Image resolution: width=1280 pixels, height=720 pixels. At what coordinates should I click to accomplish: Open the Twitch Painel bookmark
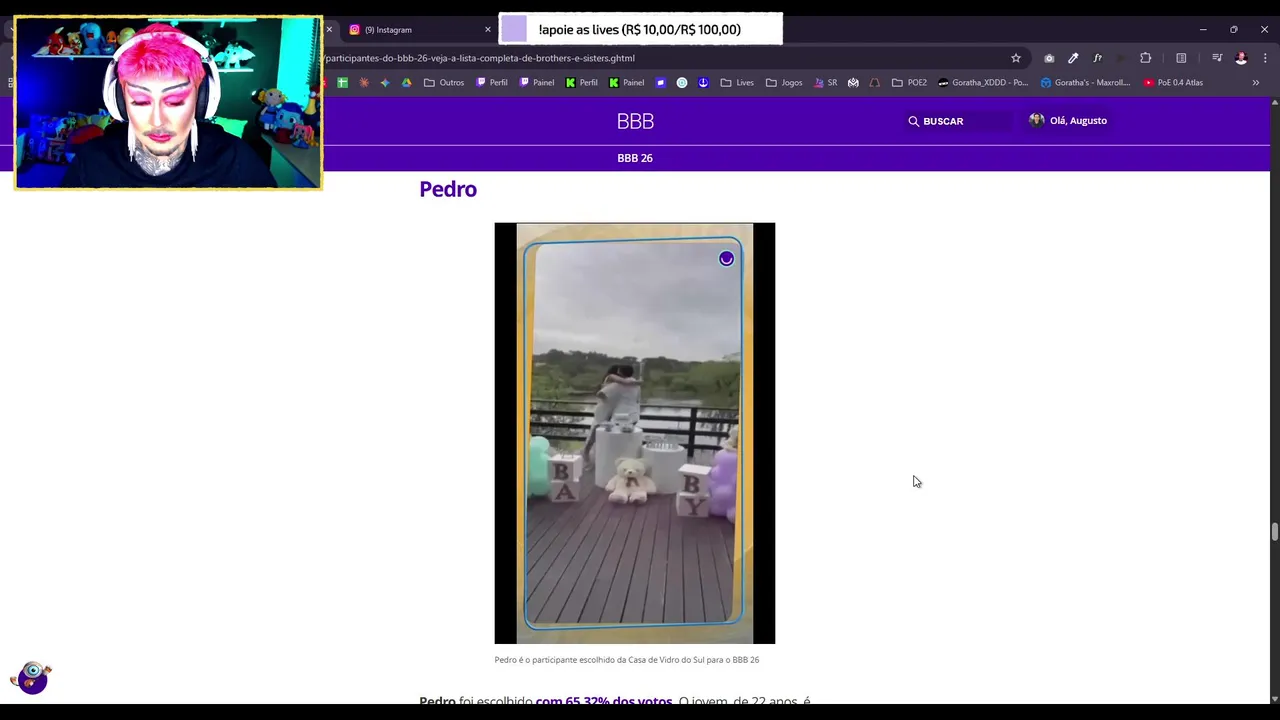point(537,83)
